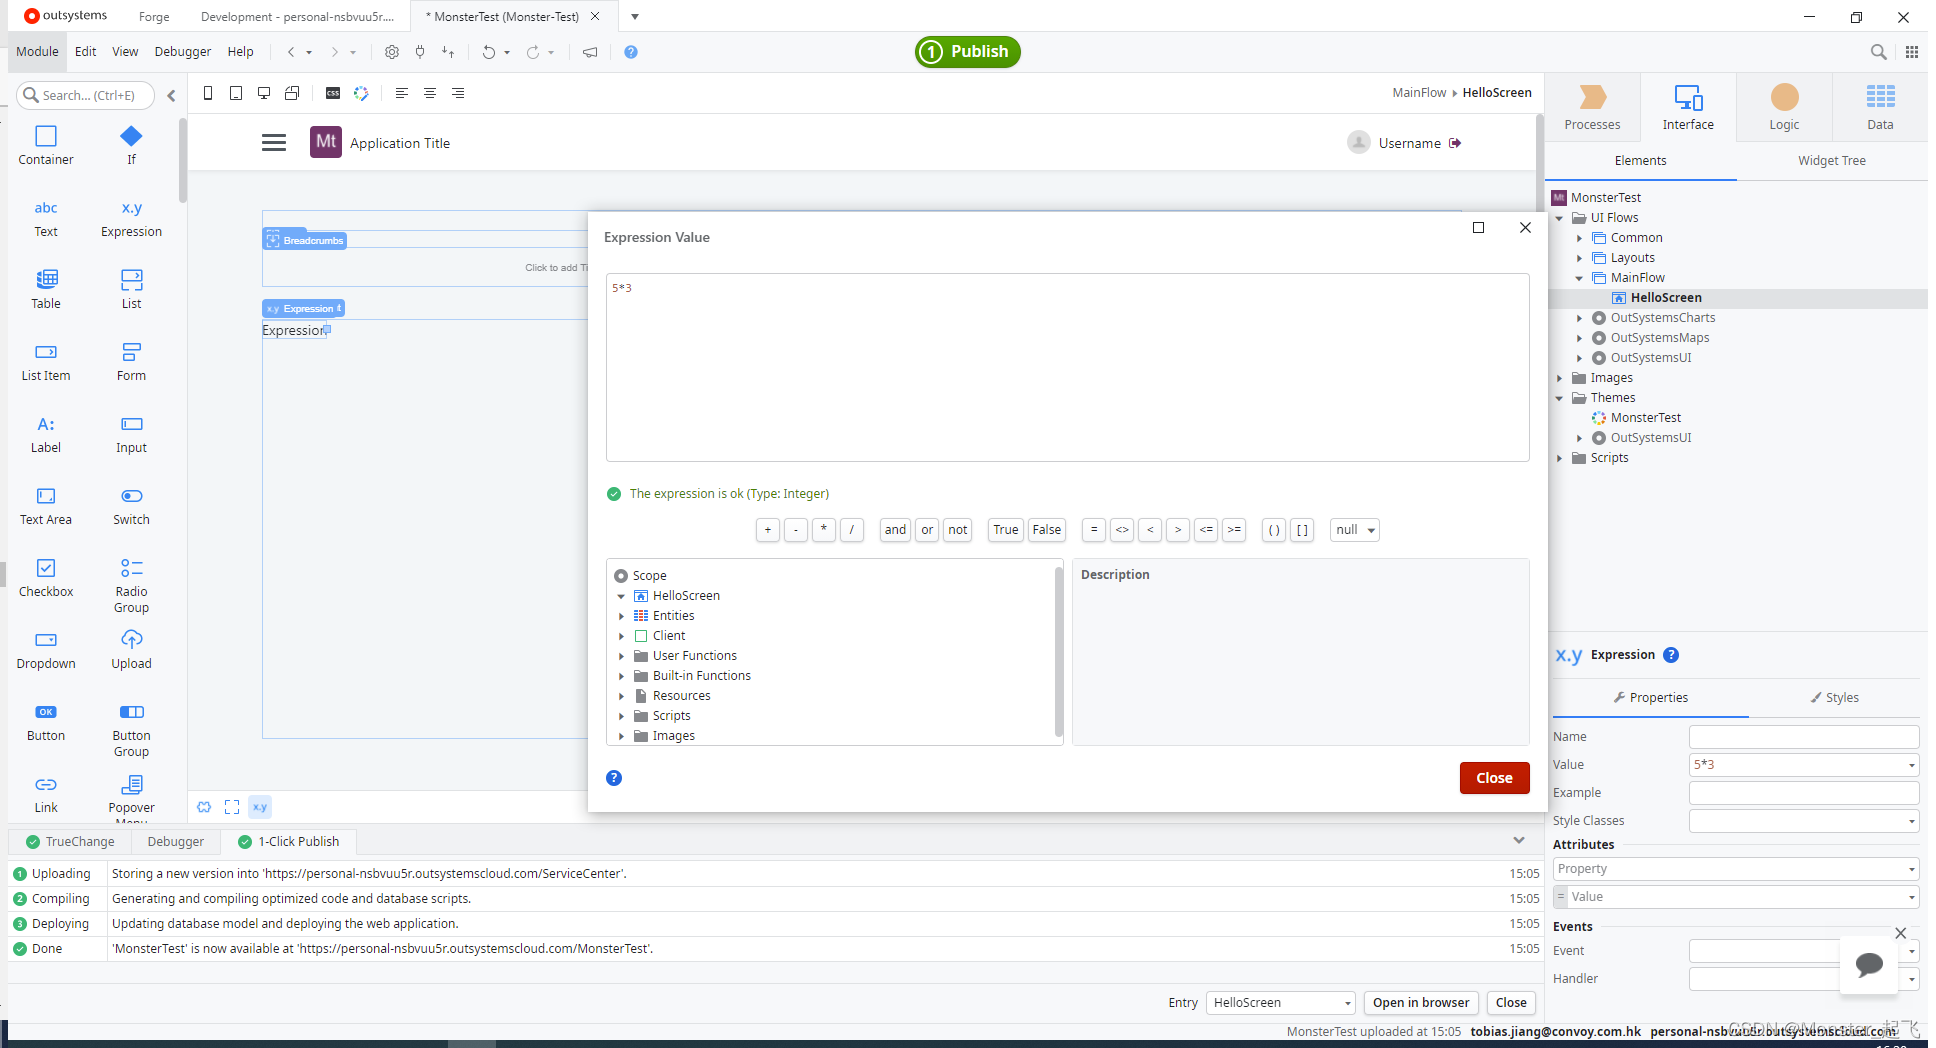The image size is (1936, 1048).
Task: Choose the Dropdown widget in toolbox
Action: pyautogui.click(x=46, y=651)
